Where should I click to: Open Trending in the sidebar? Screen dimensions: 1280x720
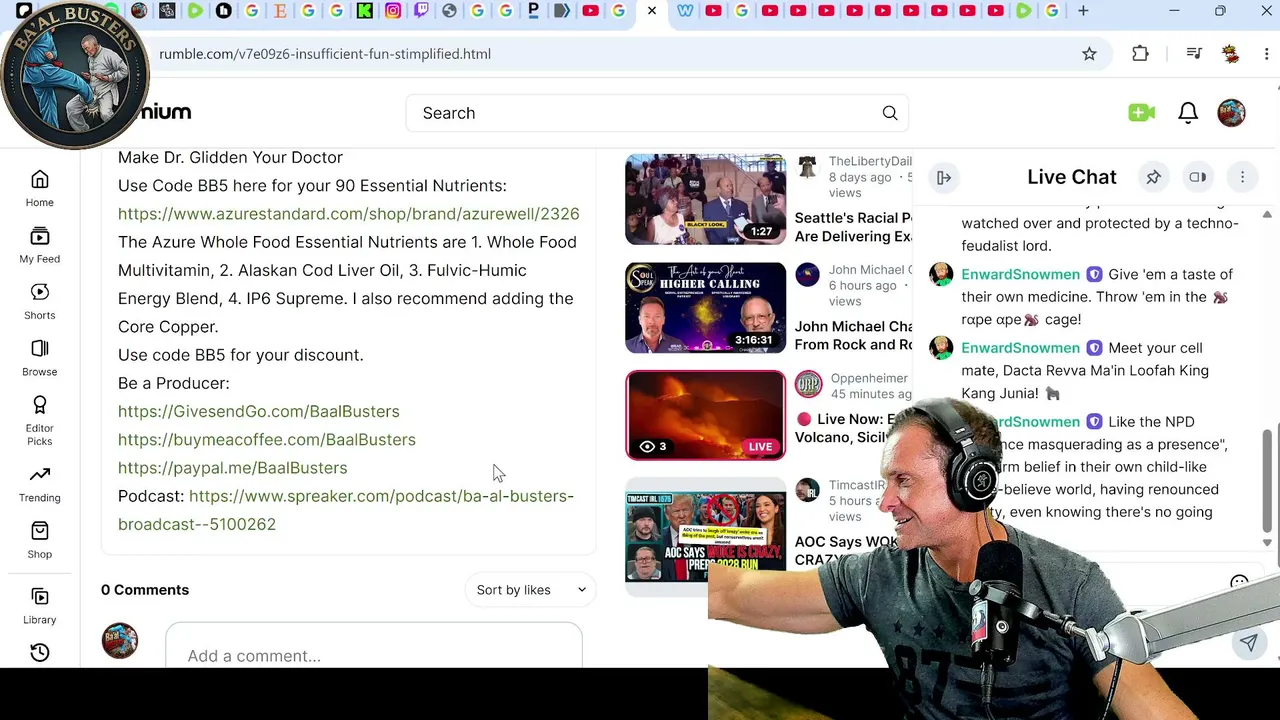pyautogui.click(x=40, y=484)
